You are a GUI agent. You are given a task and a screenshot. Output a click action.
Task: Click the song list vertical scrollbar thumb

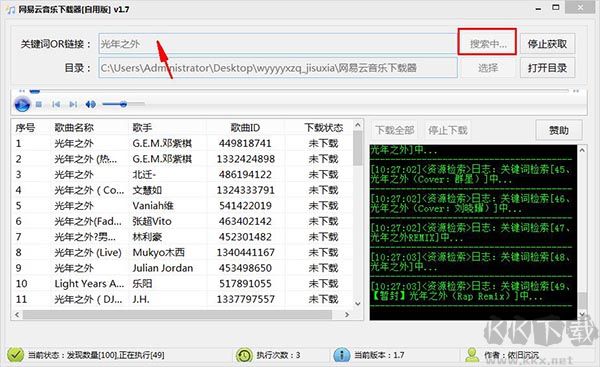pyautogui.click(x=358, y=148)
